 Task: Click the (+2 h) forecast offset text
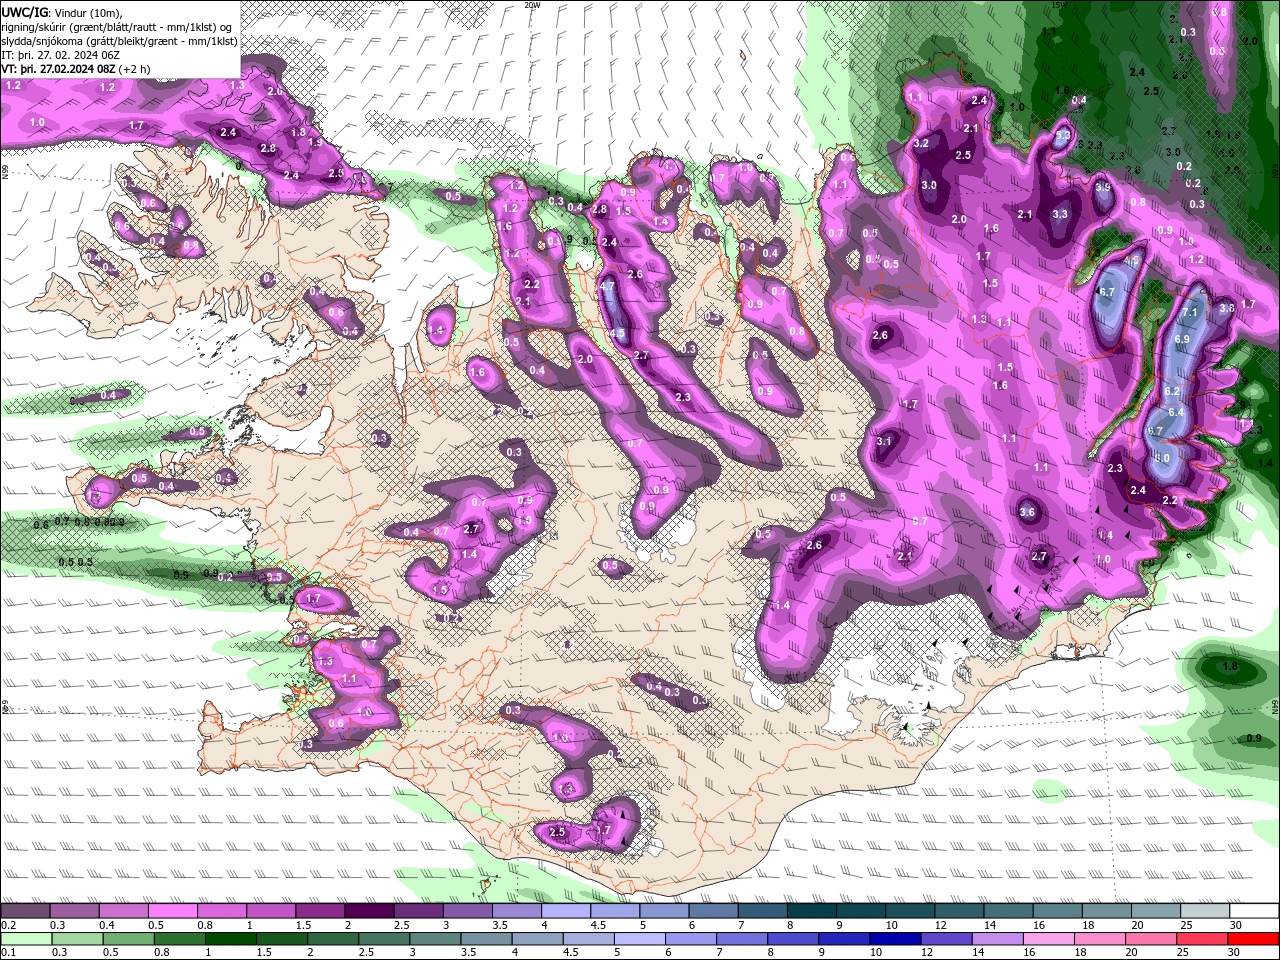click(135, 69)
